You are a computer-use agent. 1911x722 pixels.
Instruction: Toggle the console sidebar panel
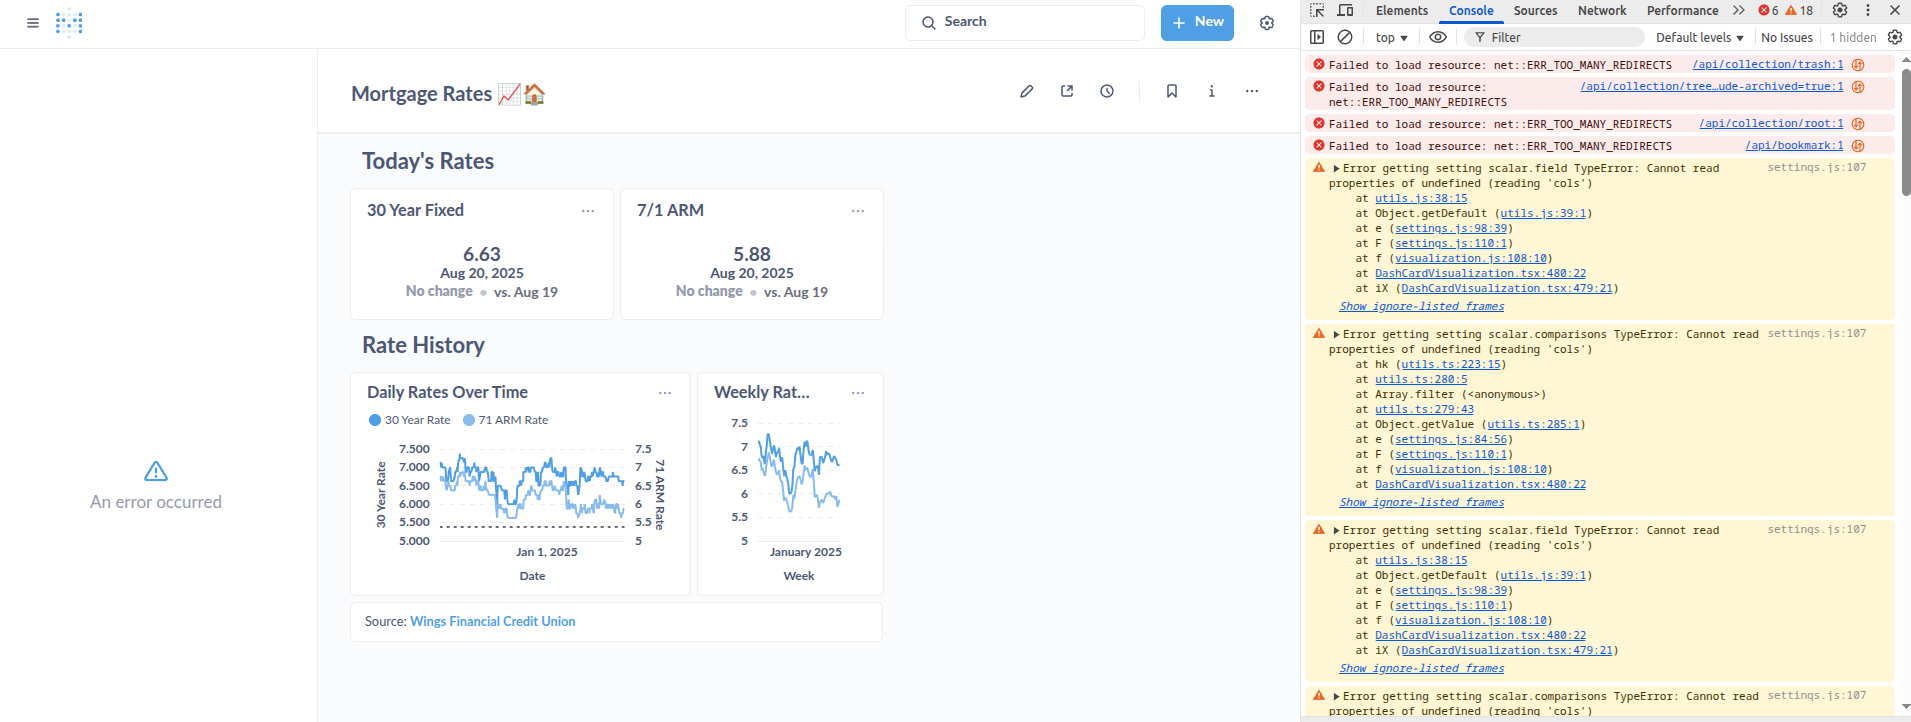tap(1317, 38)
